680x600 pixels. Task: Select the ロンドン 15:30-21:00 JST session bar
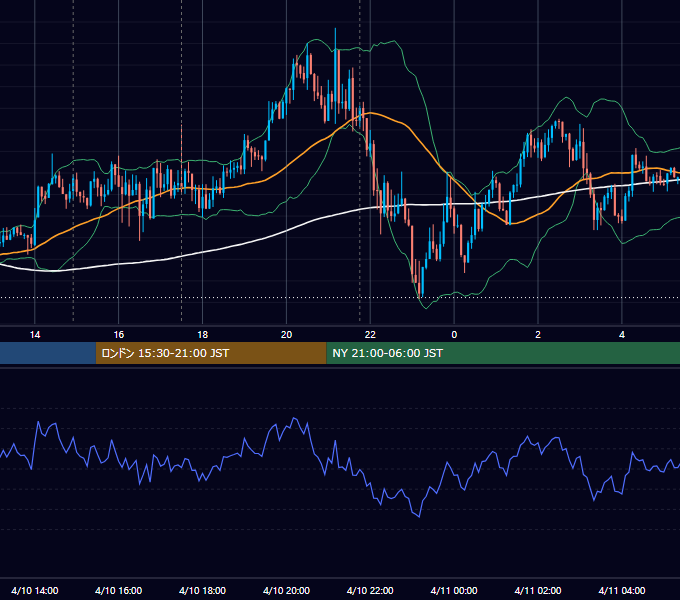tap(211, 353)
